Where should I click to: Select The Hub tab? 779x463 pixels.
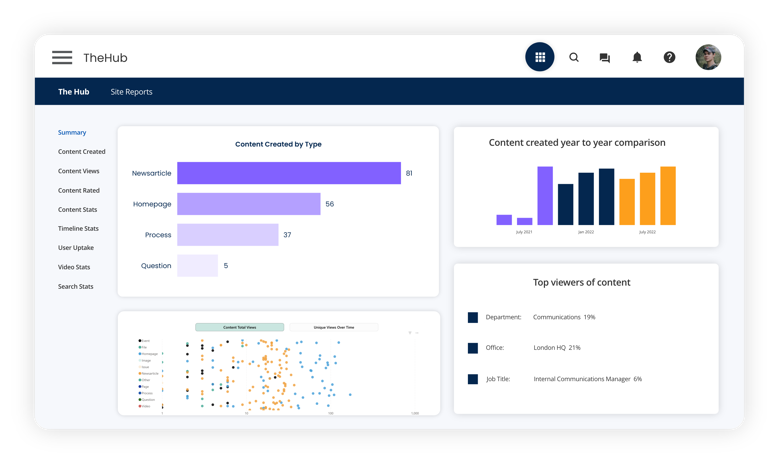pos(73,92)
